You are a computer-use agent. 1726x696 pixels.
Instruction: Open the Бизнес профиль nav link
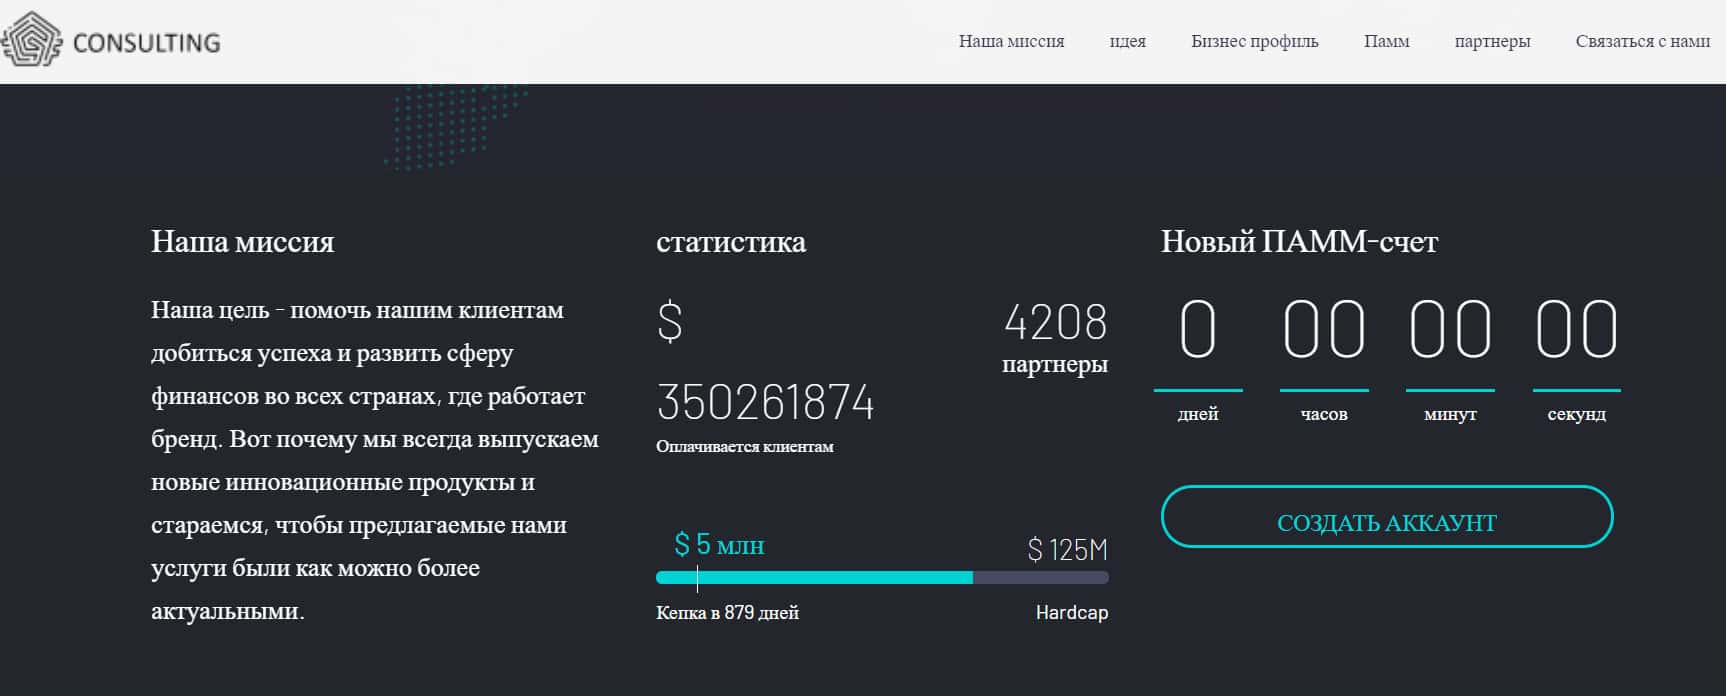click(x=1254, y=41)
